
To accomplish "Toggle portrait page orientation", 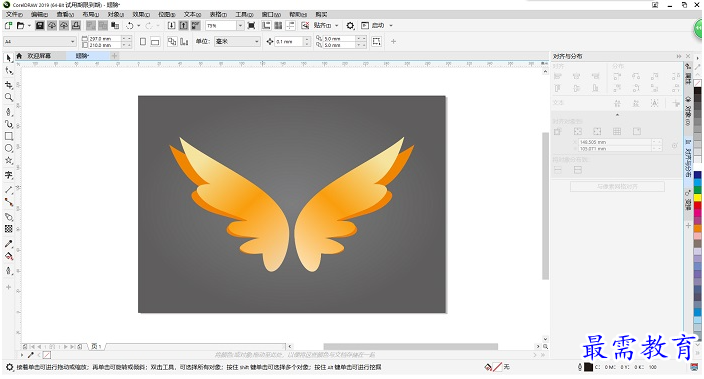I will 143,42.
